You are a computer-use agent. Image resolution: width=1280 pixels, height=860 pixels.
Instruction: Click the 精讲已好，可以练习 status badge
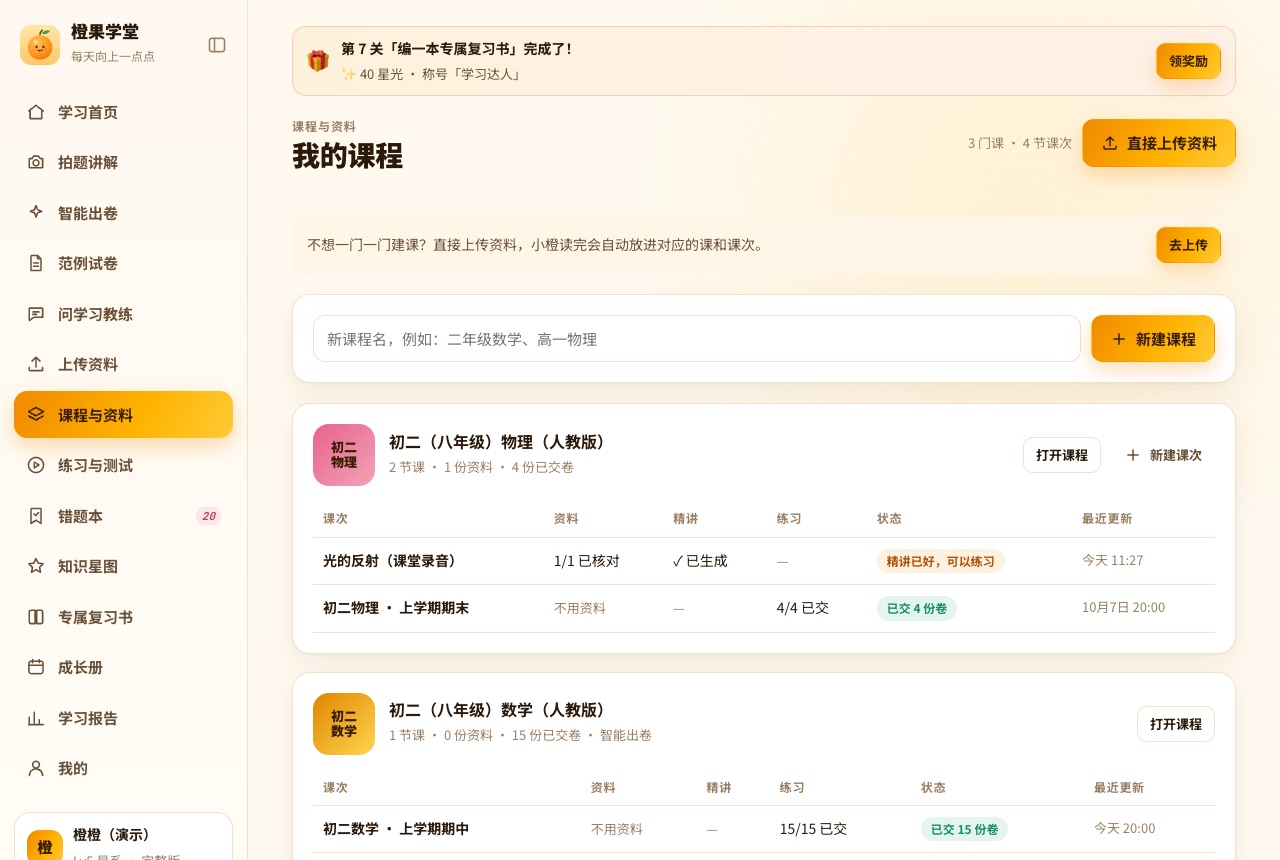click(941, 561)
